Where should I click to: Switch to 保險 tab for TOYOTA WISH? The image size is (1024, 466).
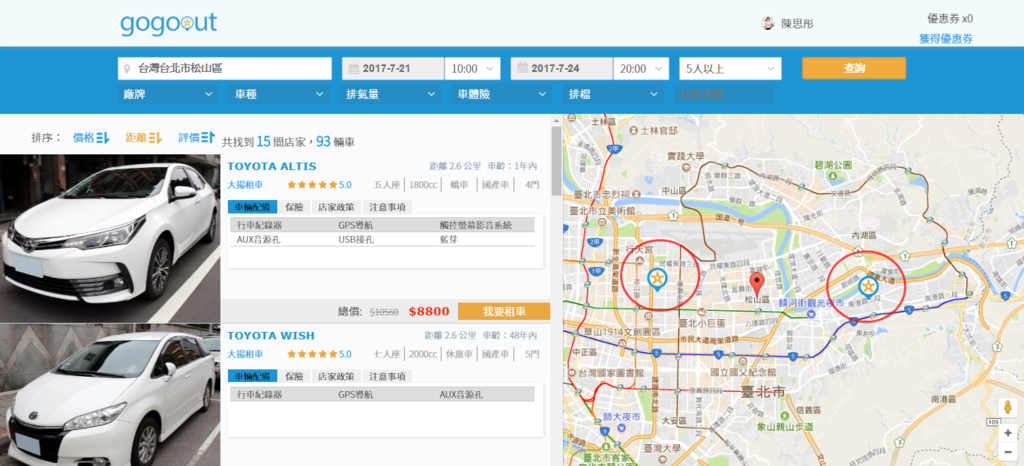295,377
